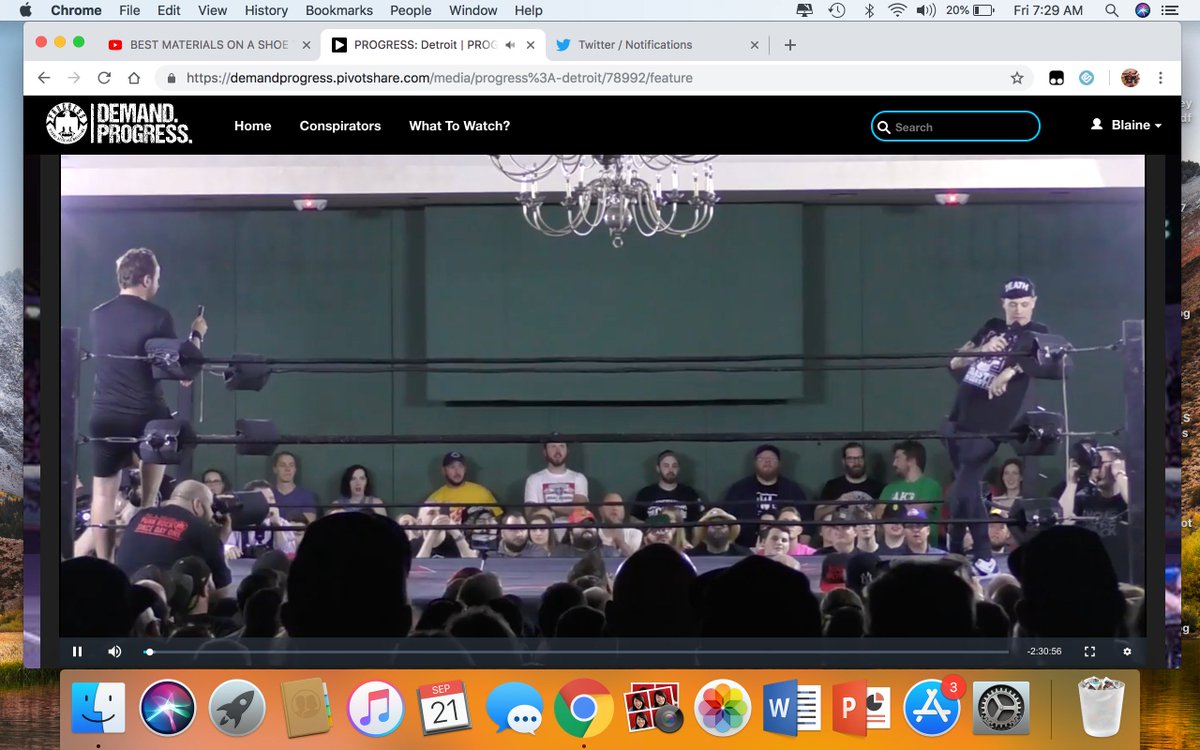
Task: Click the Demand Progress logo
Action: tap(119, 125)
